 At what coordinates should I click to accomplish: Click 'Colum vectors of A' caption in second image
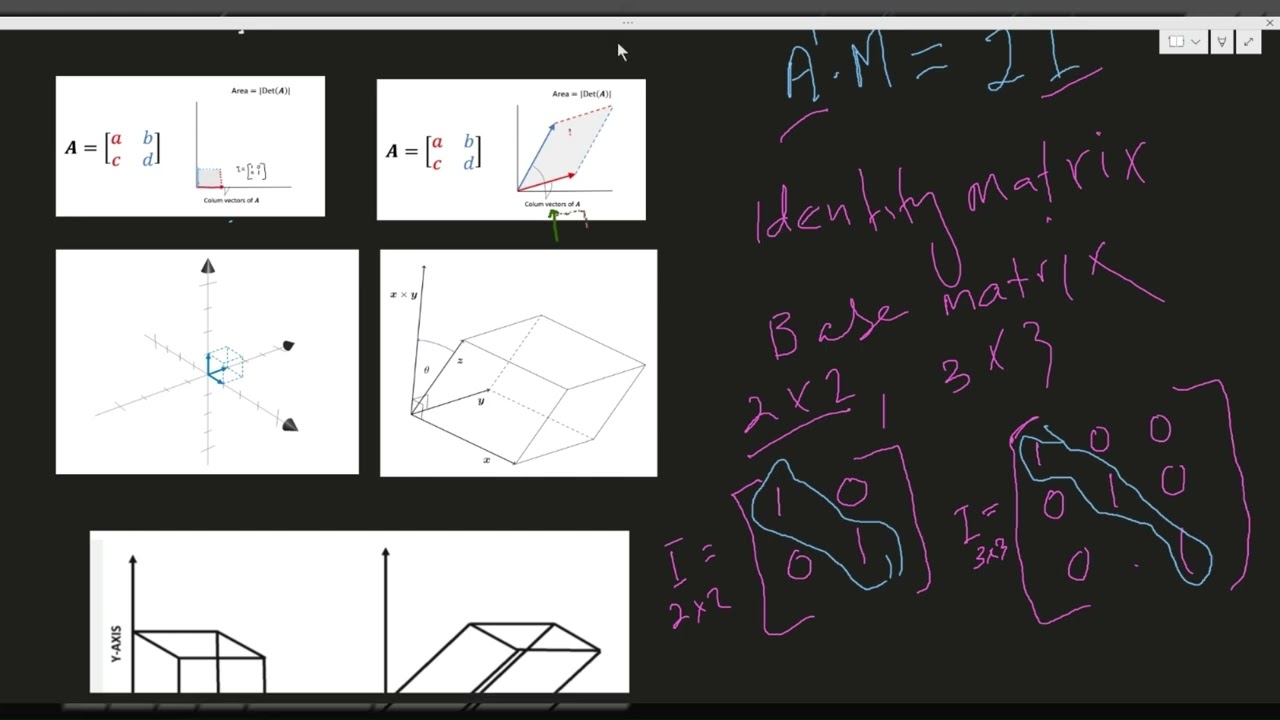(552, 204)
